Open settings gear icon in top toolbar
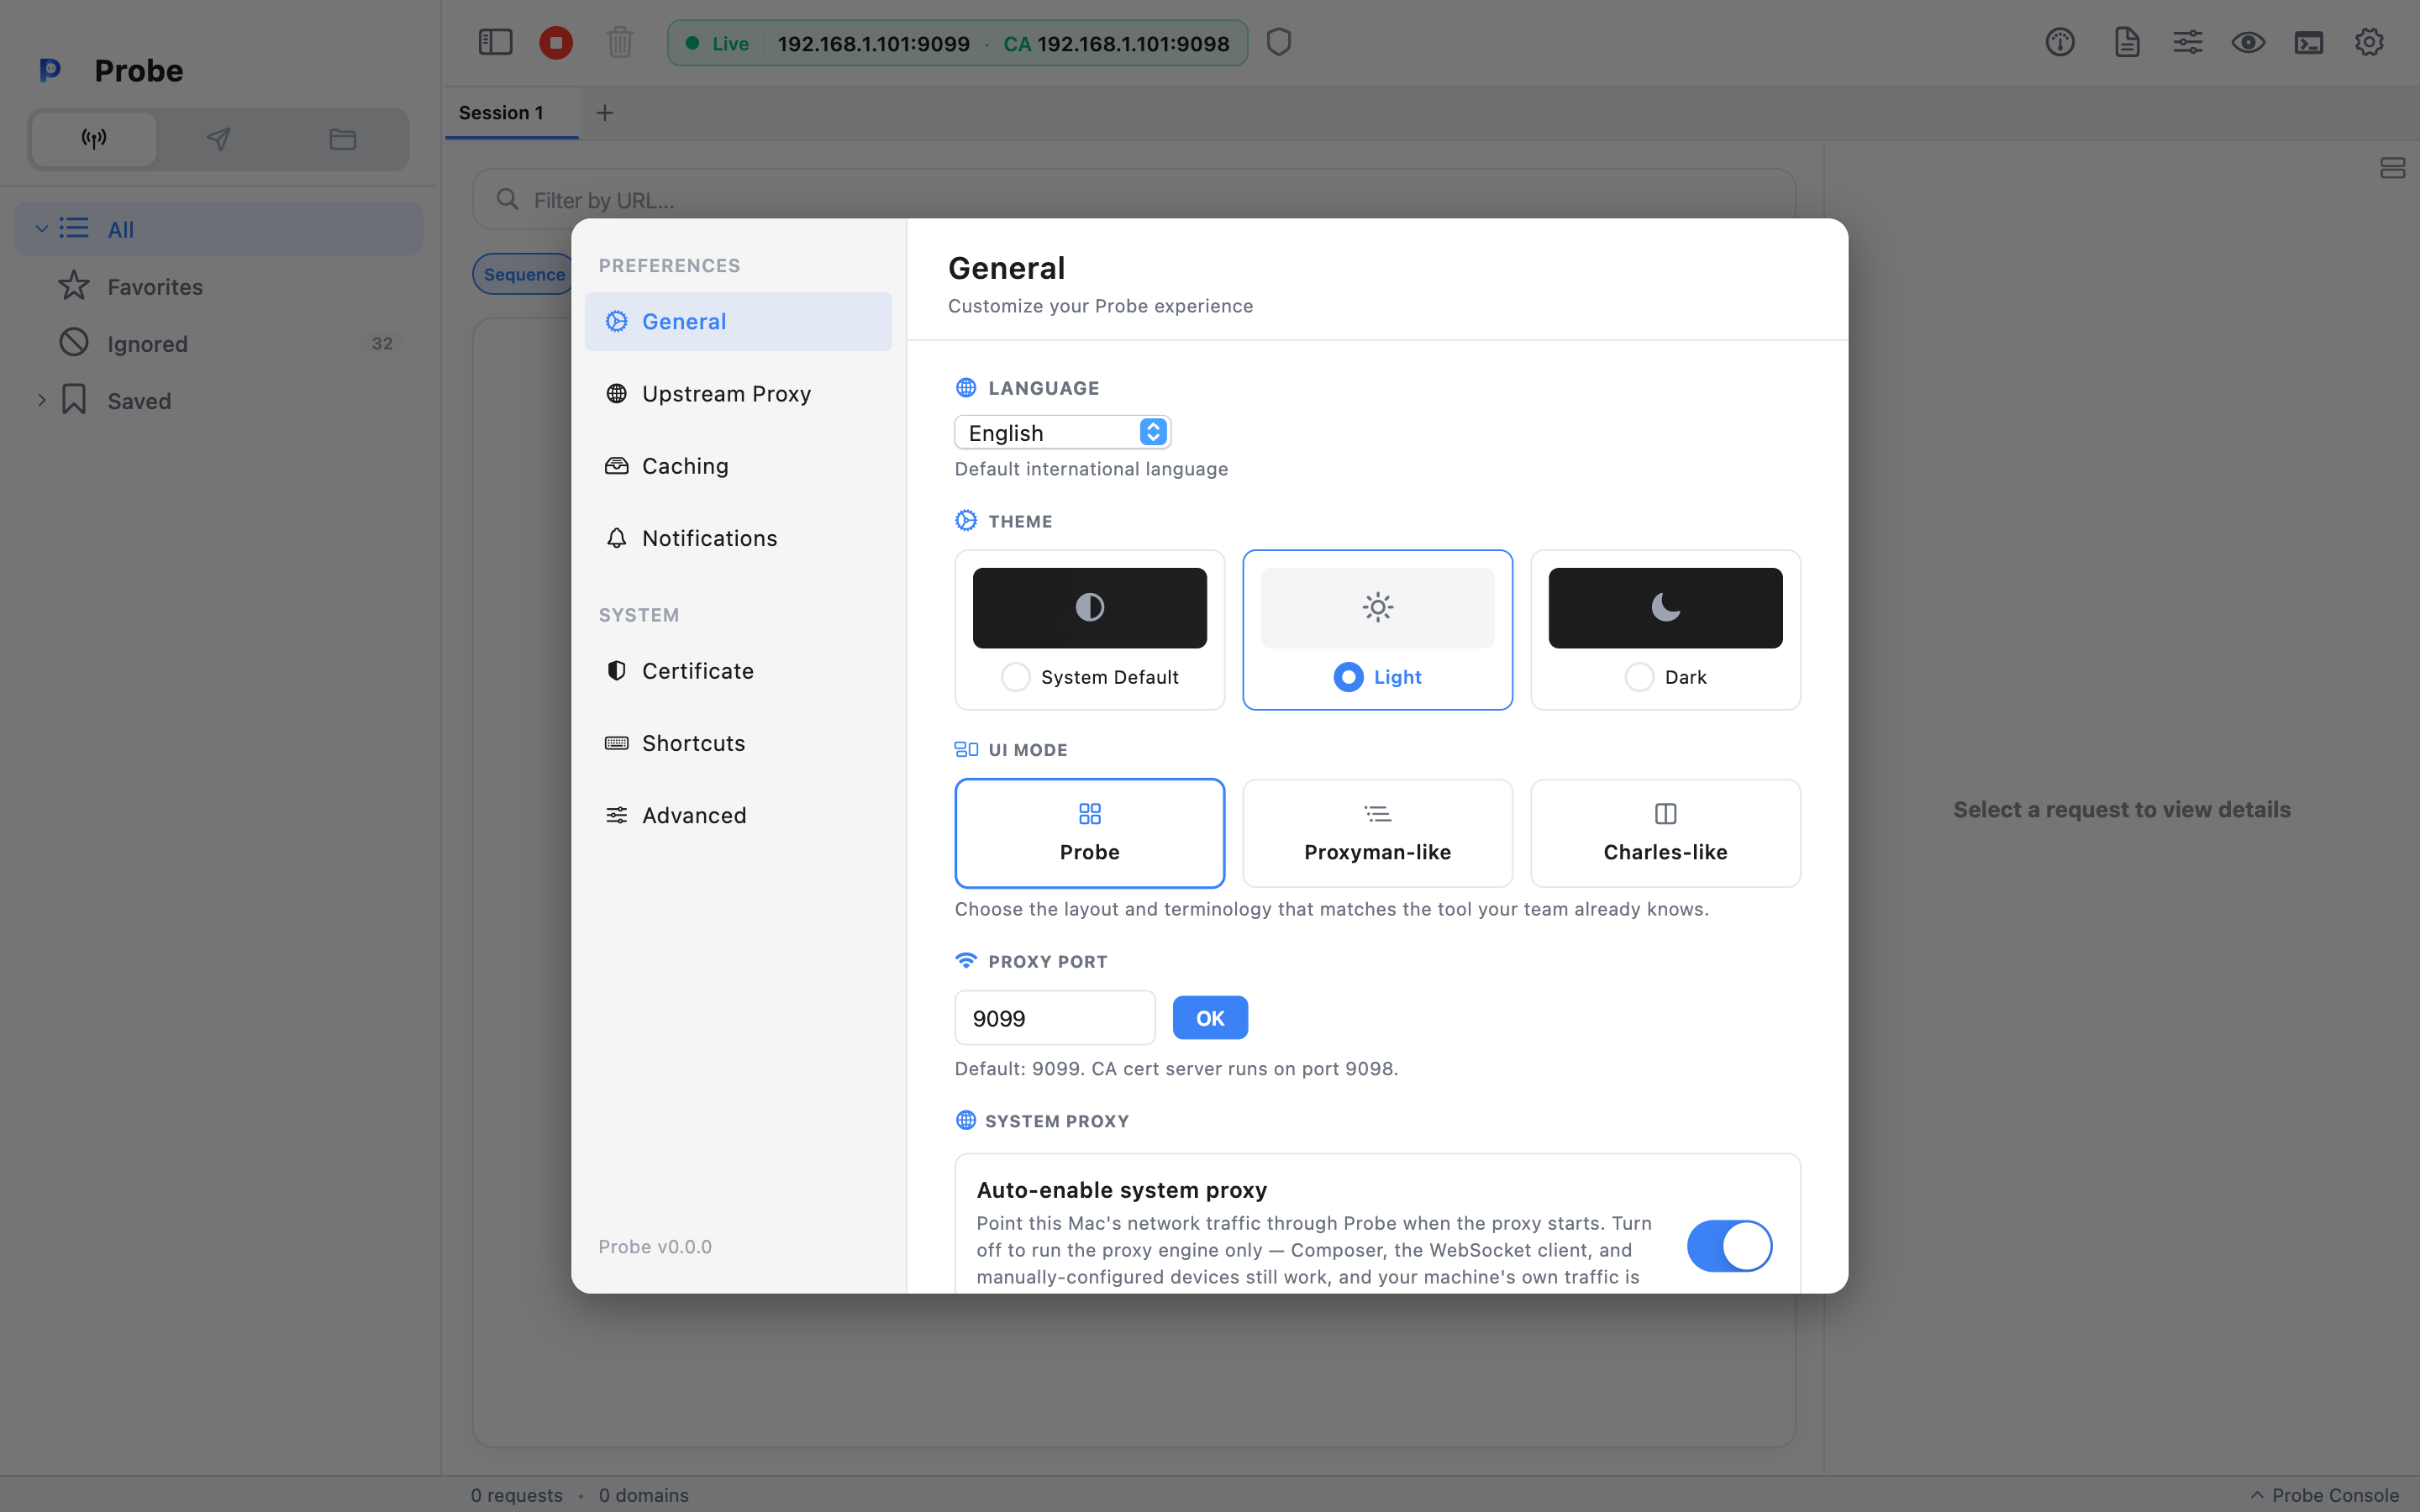The width and height of the screenshot is (2420, 1512). click(2369, 42)
